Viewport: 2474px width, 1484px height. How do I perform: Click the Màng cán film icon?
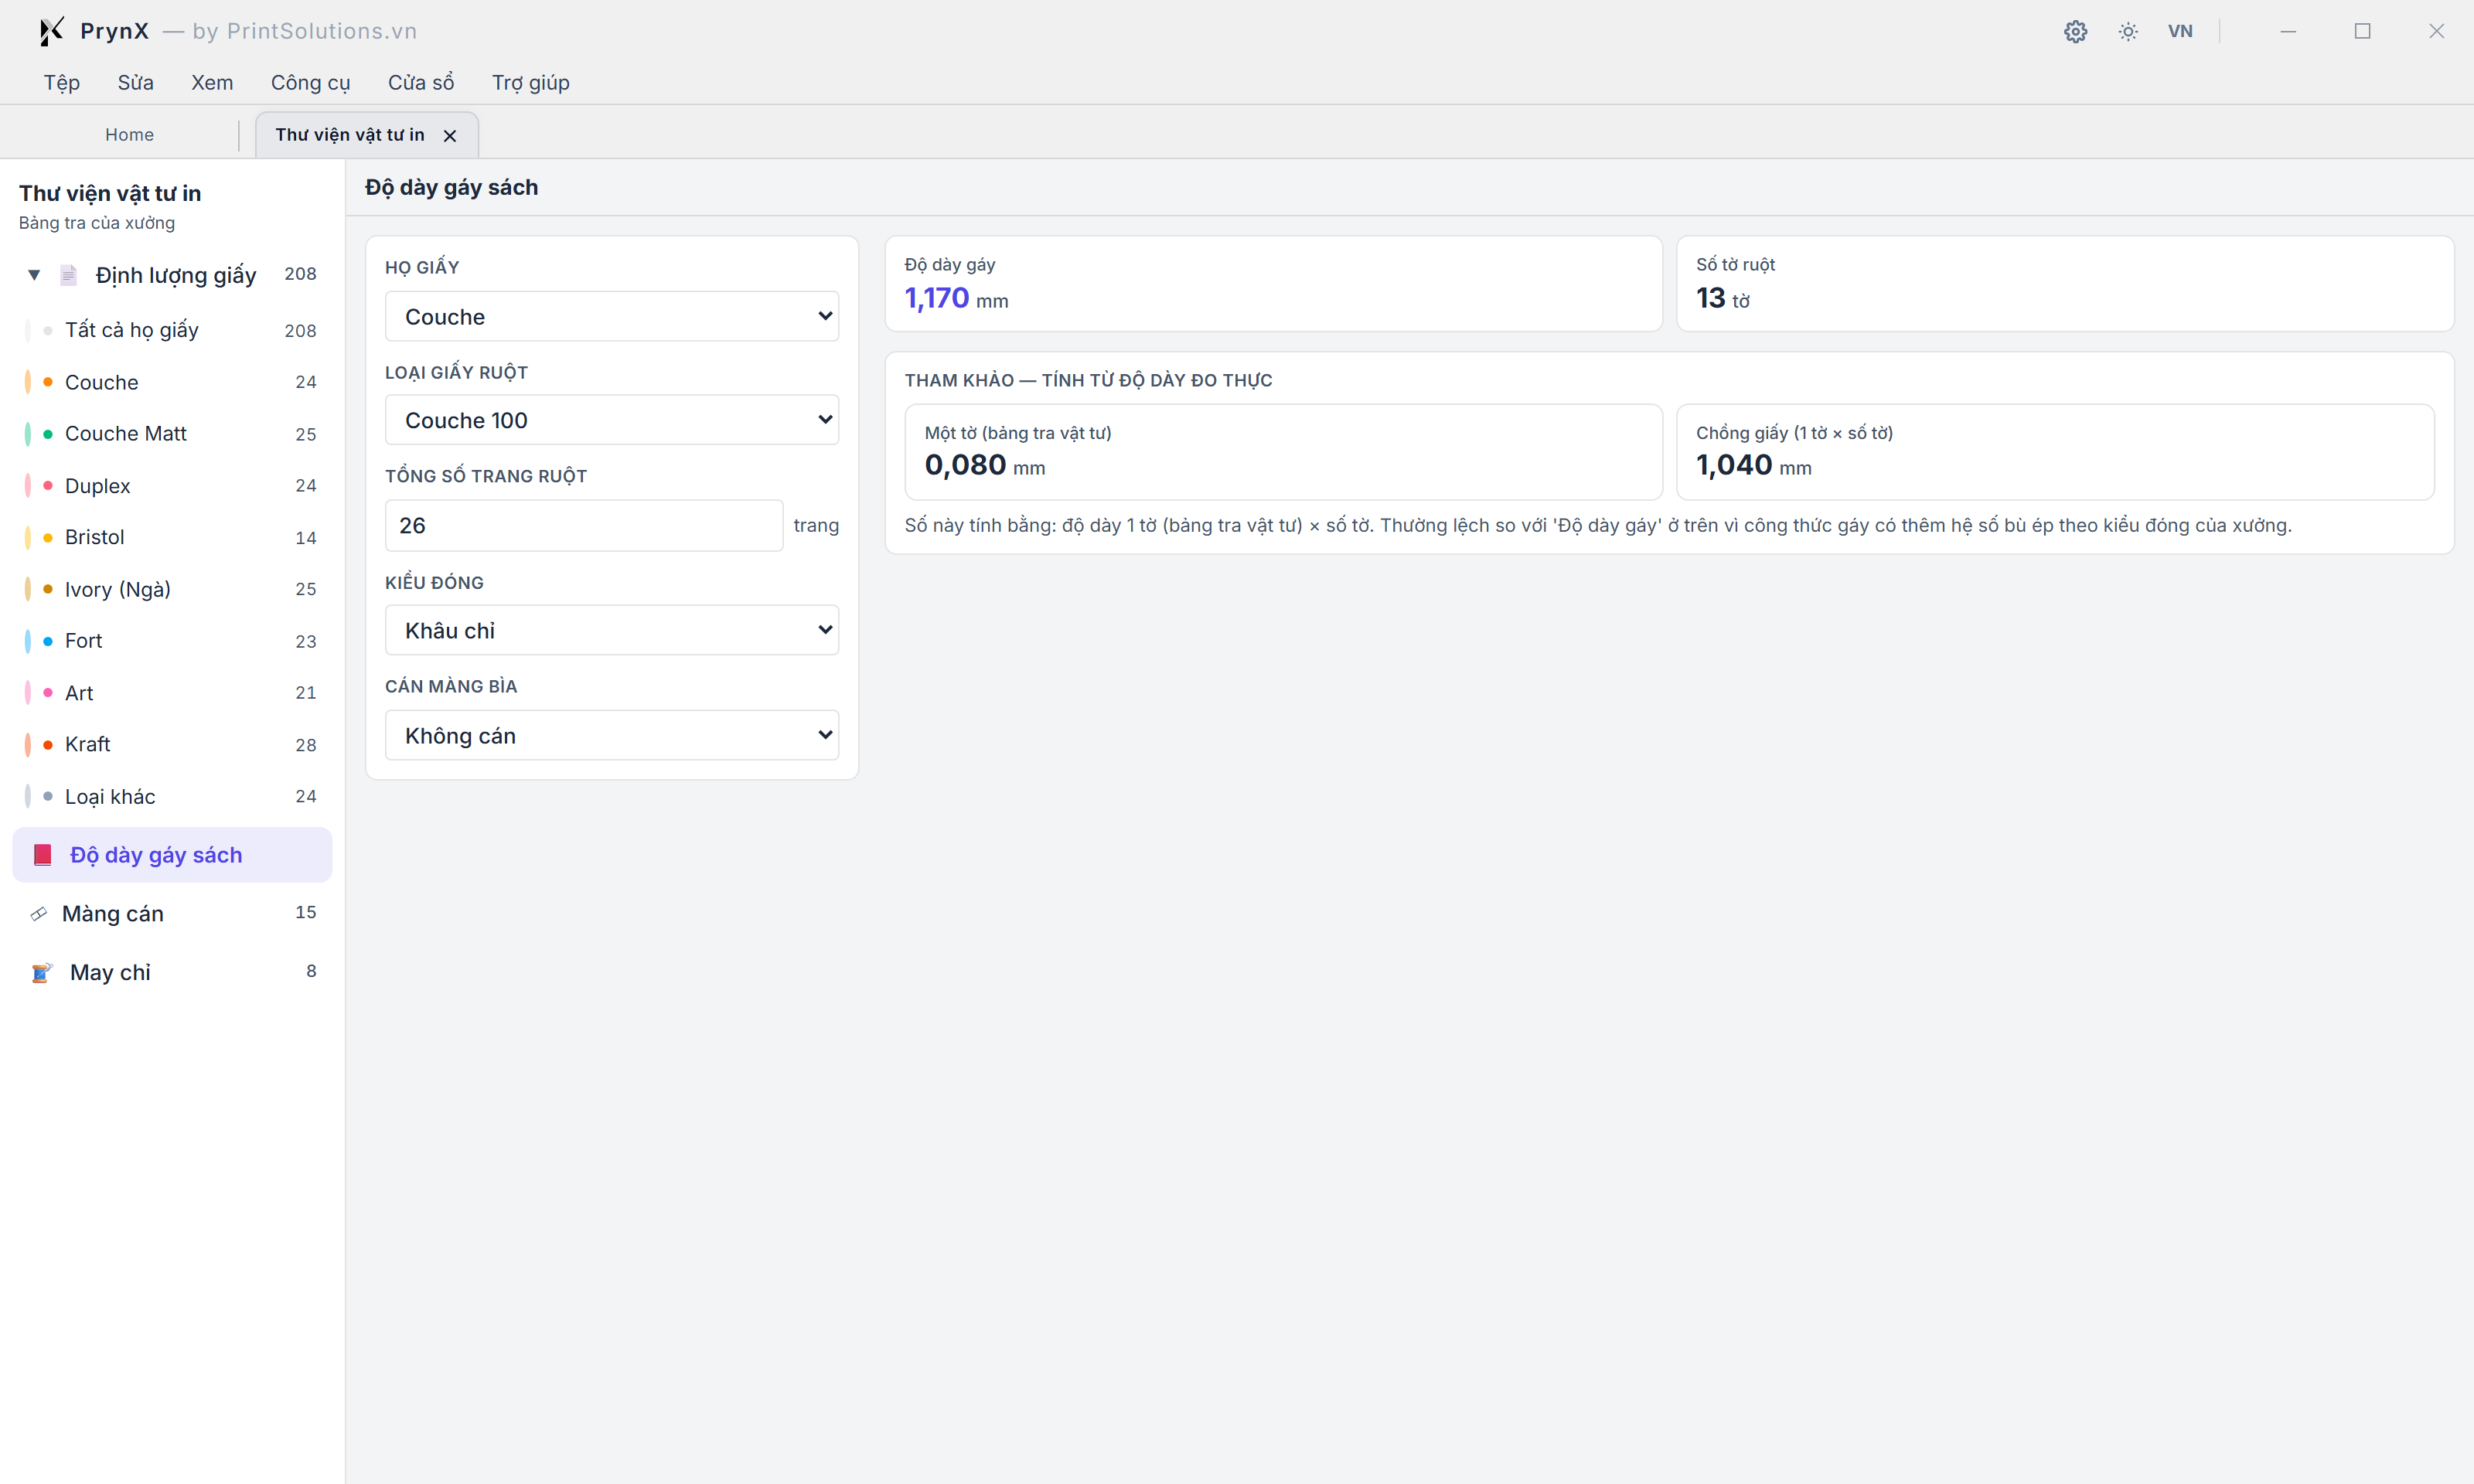click(x=39, y=913)
